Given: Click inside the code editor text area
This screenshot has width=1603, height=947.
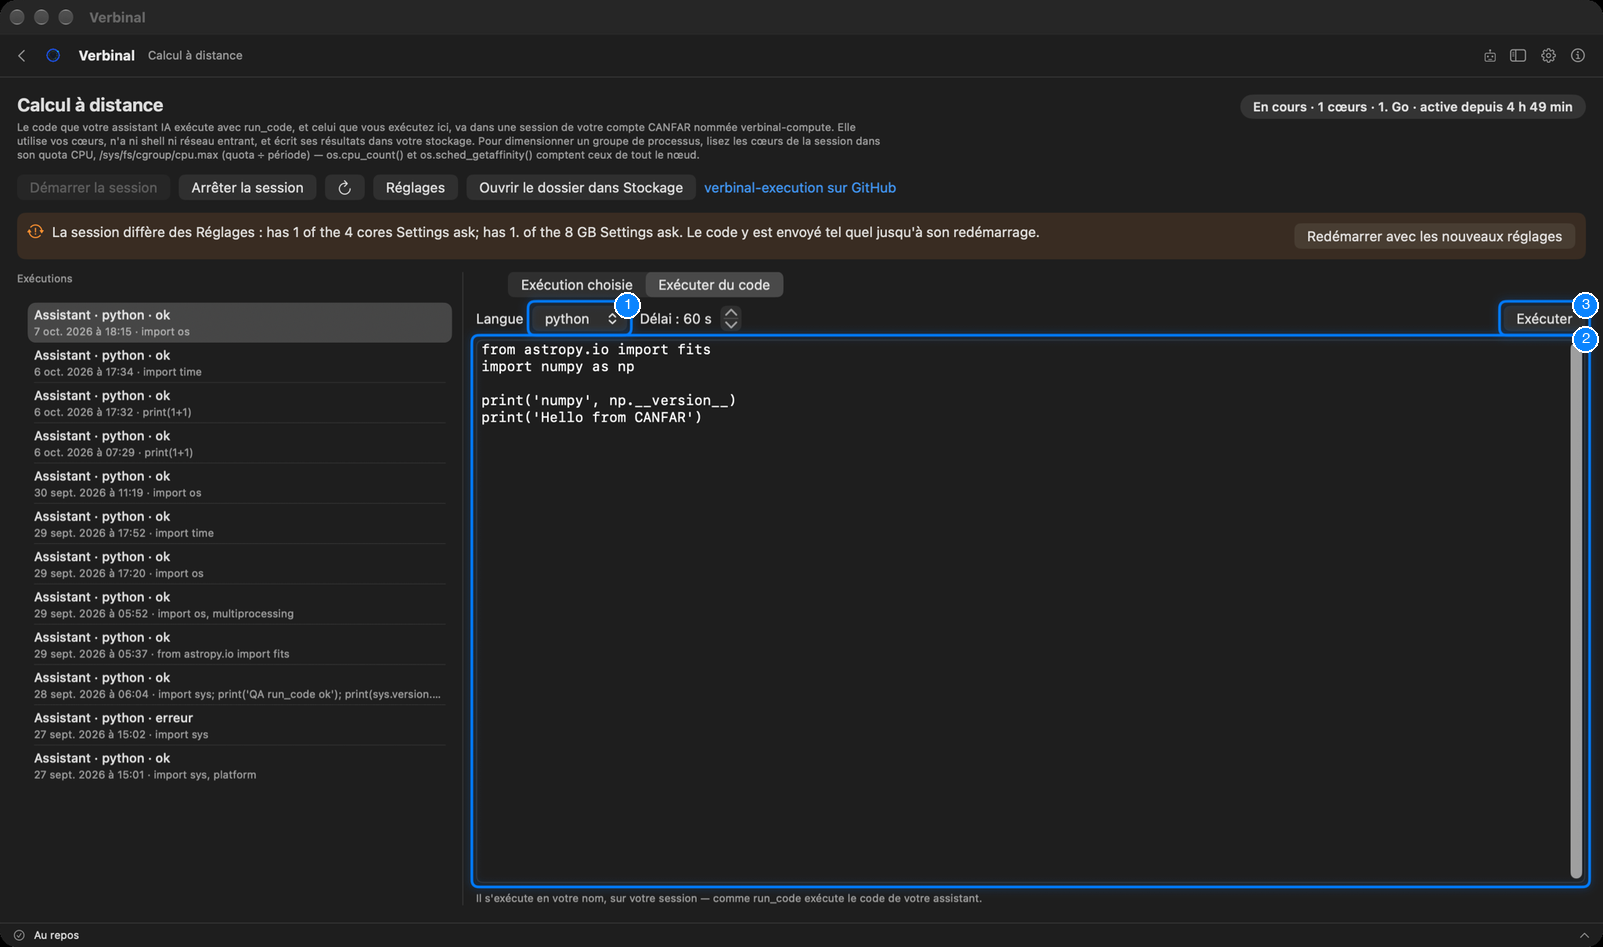Looking at the screenshot, I should (1022, 610).
